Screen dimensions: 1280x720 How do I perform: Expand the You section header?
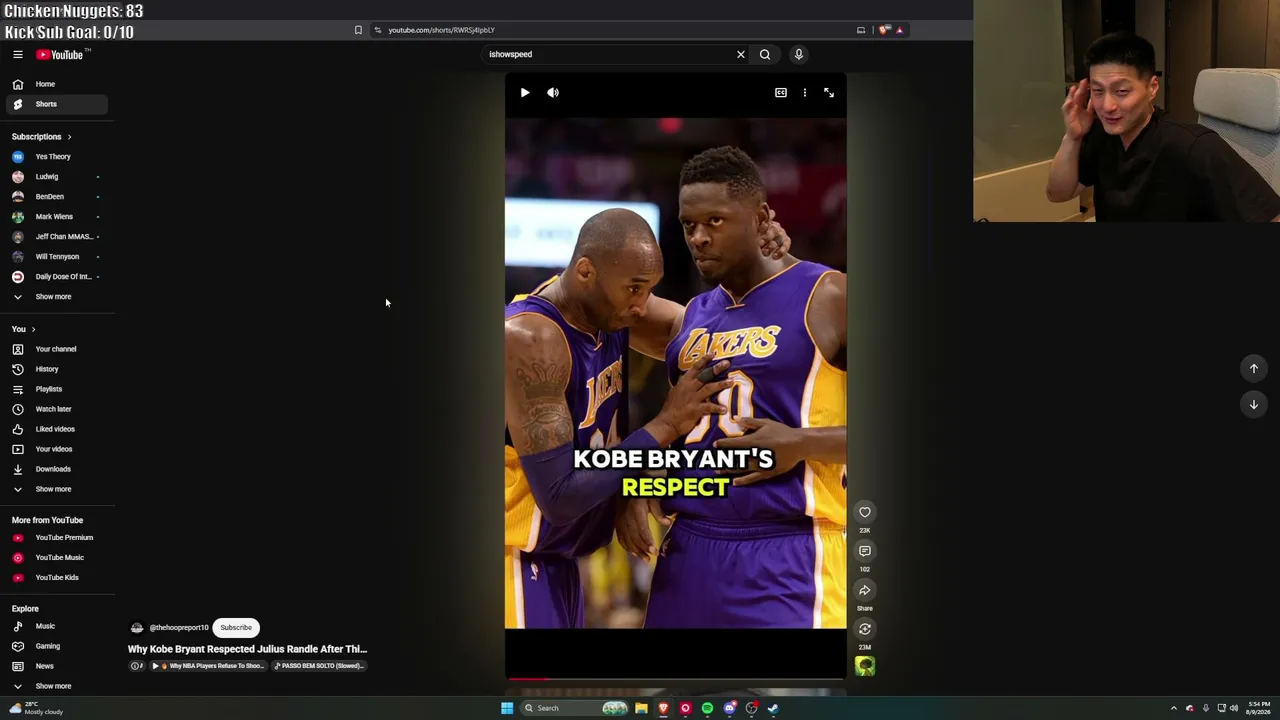(24, 329)
